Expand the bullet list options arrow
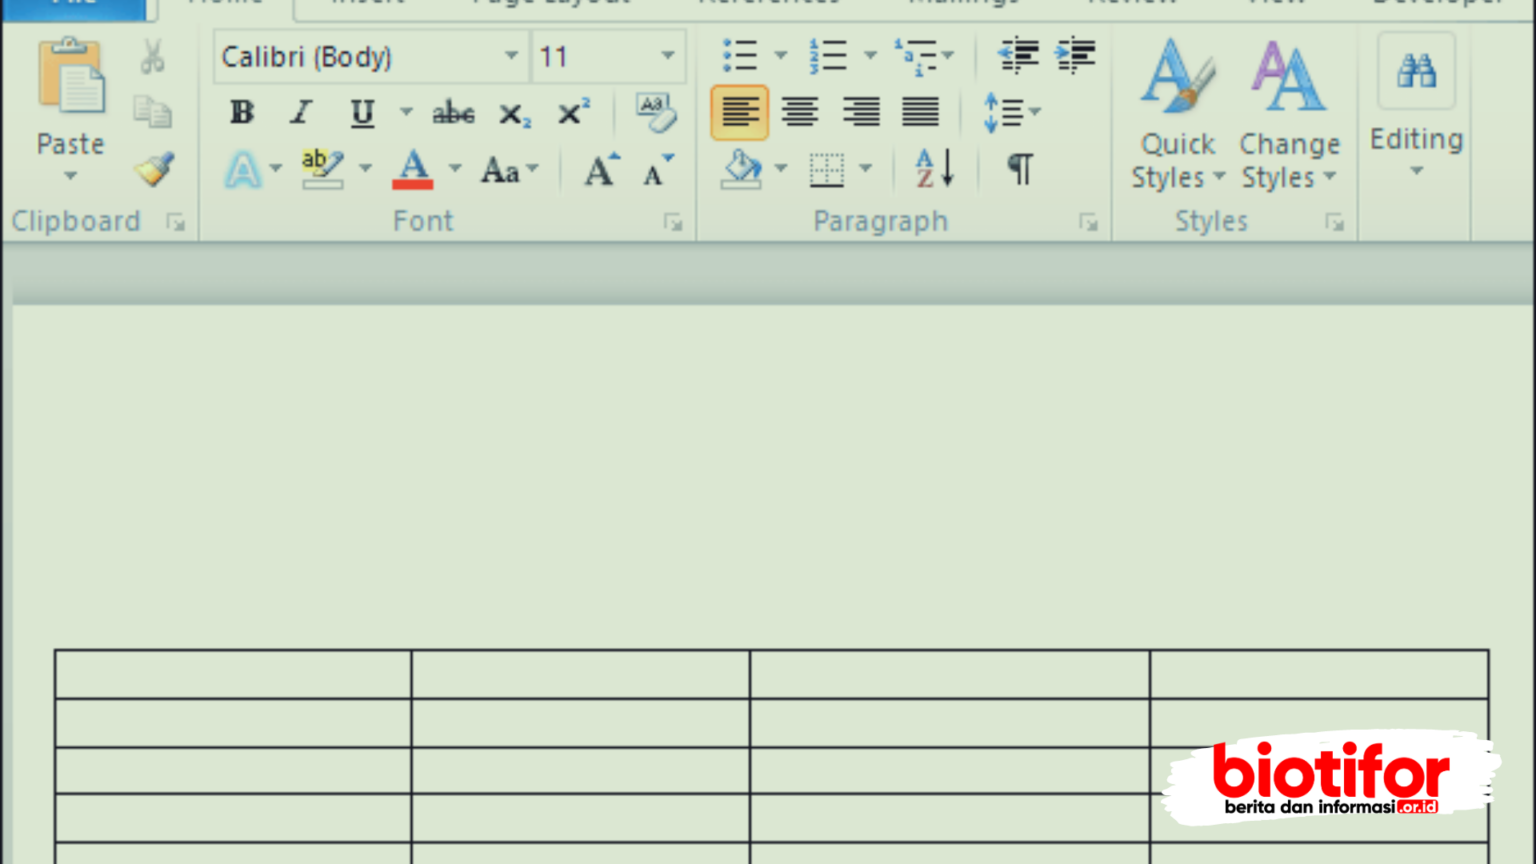The height and width of the screenshot is (864, 1536). tap(782, 54)
